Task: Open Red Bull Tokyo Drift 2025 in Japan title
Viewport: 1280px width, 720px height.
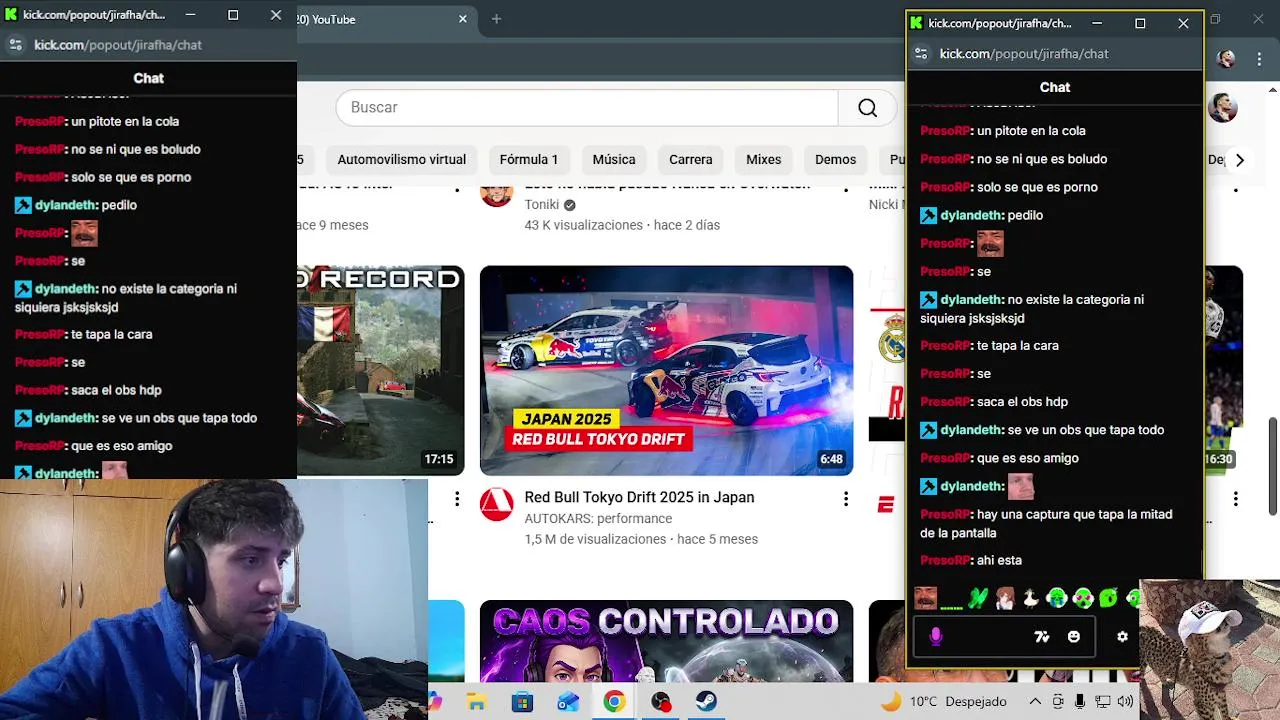Action: click(639, 498)
